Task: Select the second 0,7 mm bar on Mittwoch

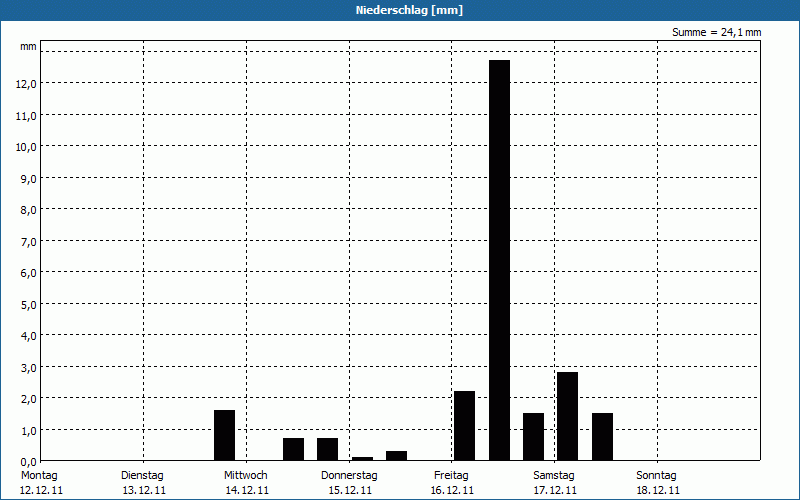Action: pyautogui.click(x=328, y=449)
